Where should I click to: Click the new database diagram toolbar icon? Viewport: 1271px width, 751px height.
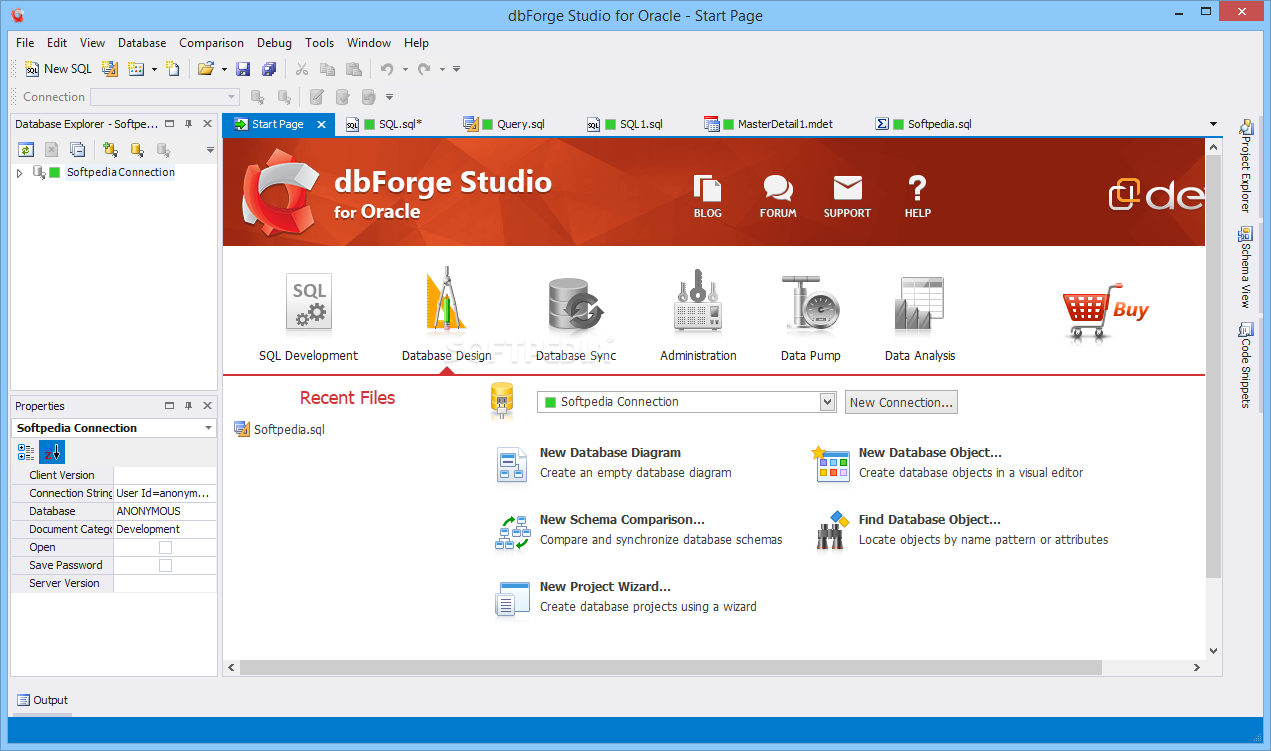click(110, 69)
